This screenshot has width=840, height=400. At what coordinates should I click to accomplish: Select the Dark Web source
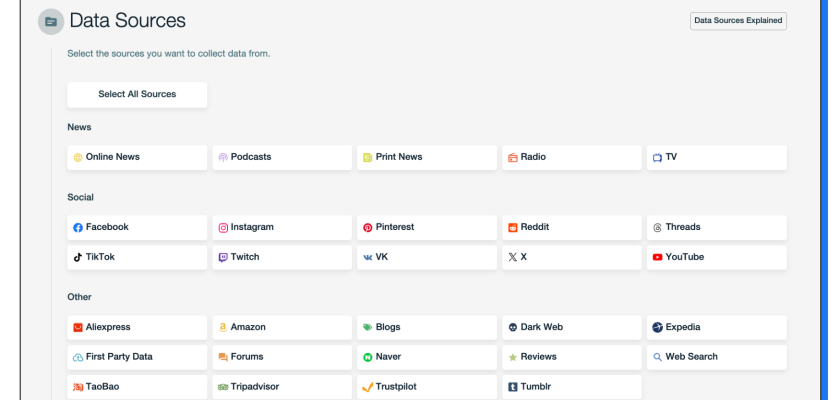(x=571, y=328)
